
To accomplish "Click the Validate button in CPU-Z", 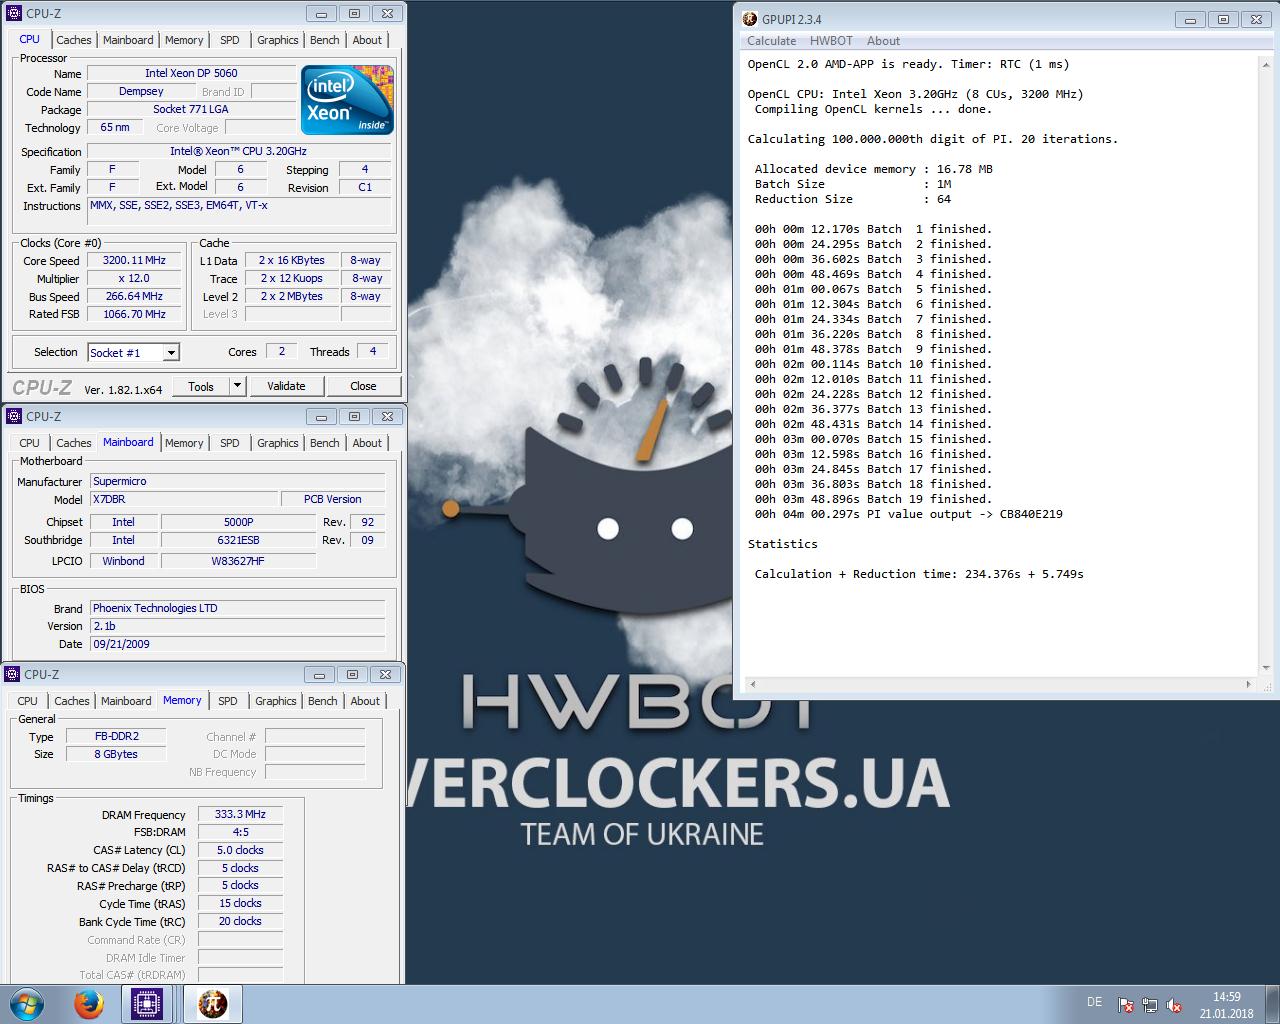I will pyautogui.click(x=286, y=386).
